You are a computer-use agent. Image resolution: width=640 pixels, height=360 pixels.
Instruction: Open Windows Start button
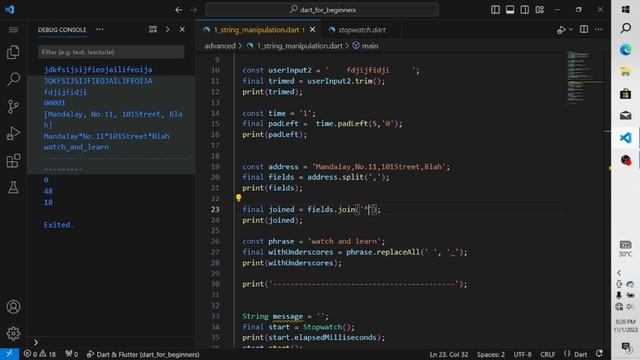(x=625, y=9)
